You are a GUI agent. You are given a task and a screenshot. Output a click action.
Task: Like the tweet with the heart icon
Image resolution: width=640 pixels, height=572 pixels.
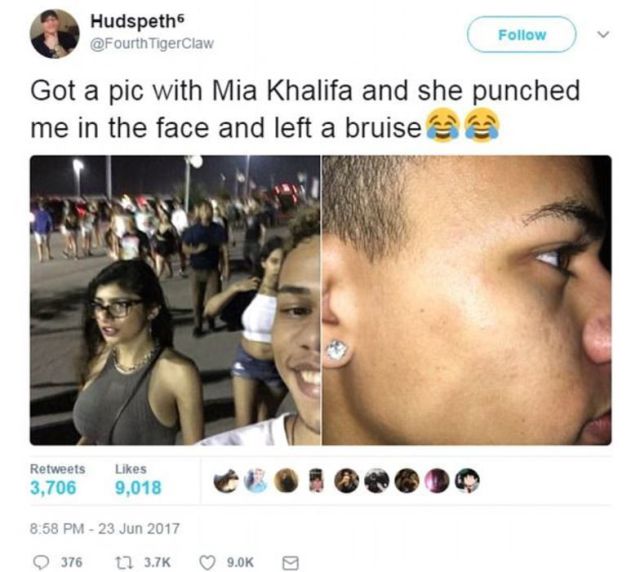[207, 563]
